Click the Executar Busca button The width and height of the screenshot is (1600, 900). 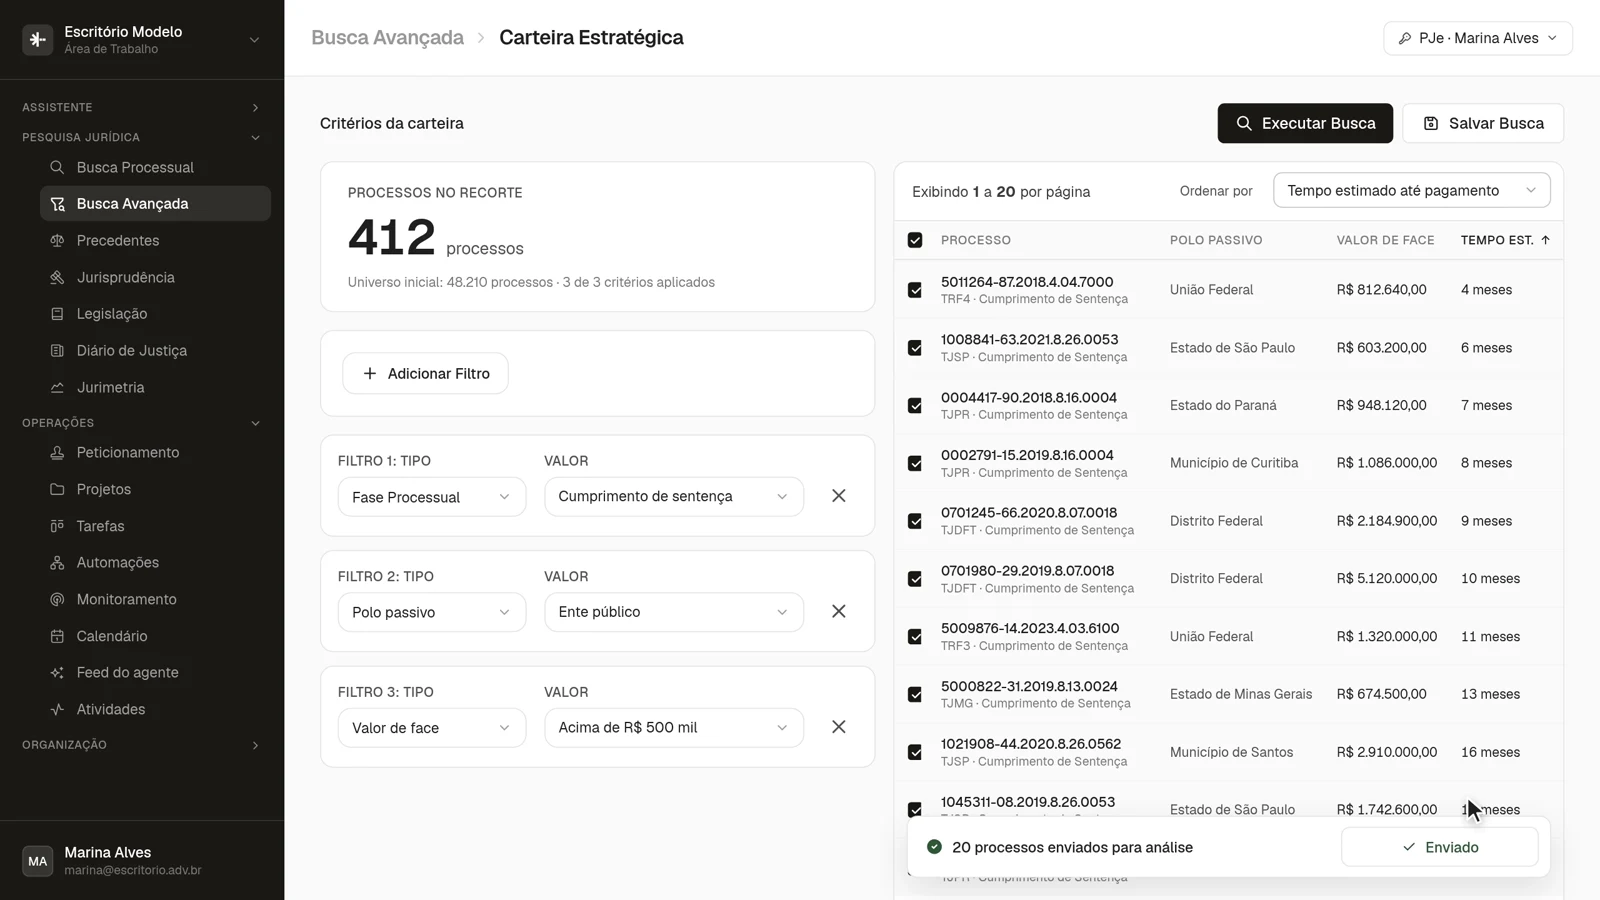(1305, 123)
